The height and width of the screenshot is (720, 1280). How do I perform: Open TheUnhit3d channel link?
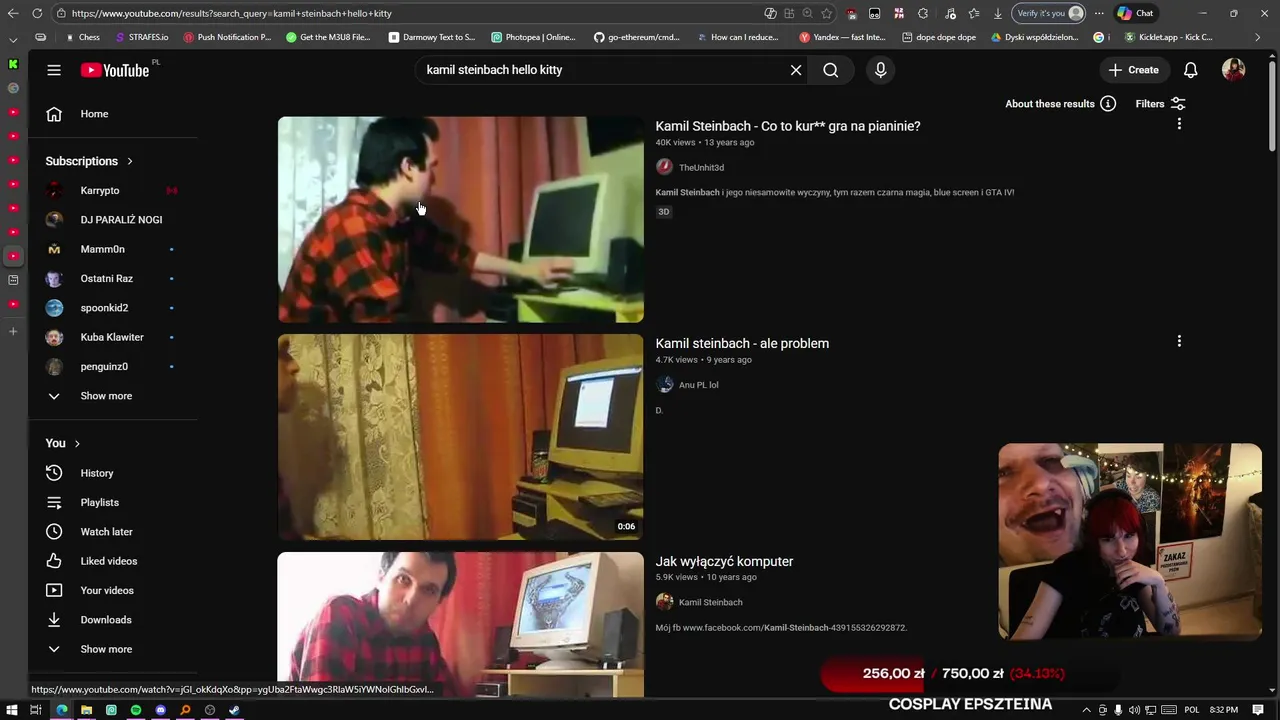click(x=701, y=168)
